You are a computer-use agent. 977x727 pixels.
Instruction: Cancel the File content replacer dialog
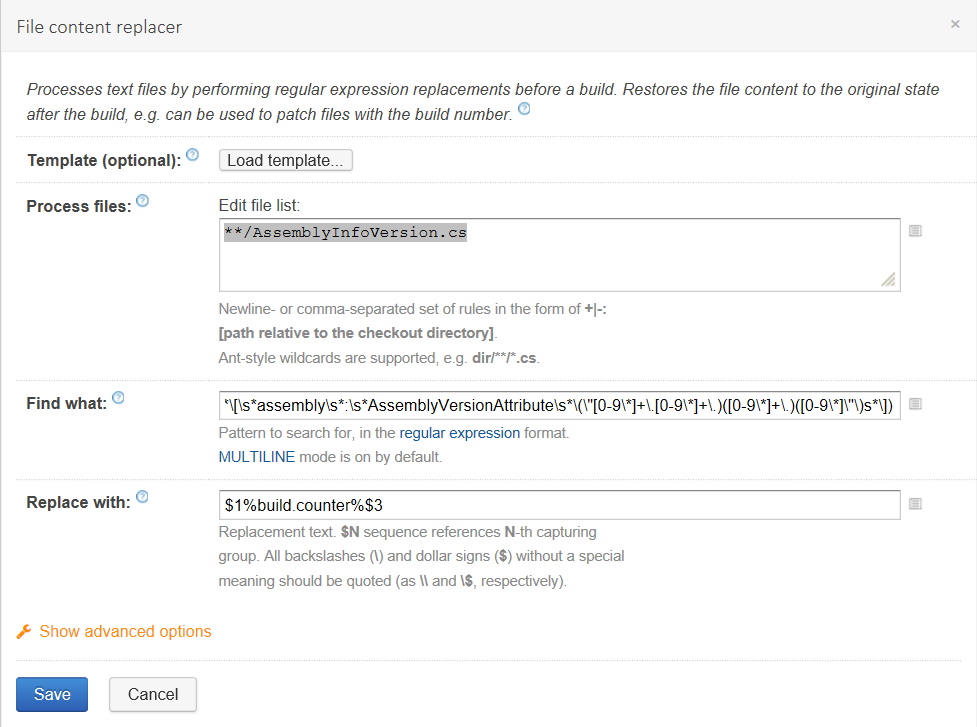pos(153,694)
